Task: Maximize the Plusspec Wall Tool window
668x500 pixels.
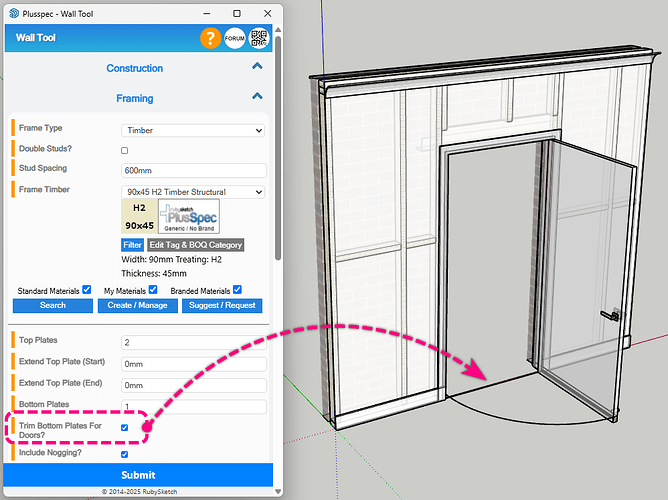Action: point(237,14)
